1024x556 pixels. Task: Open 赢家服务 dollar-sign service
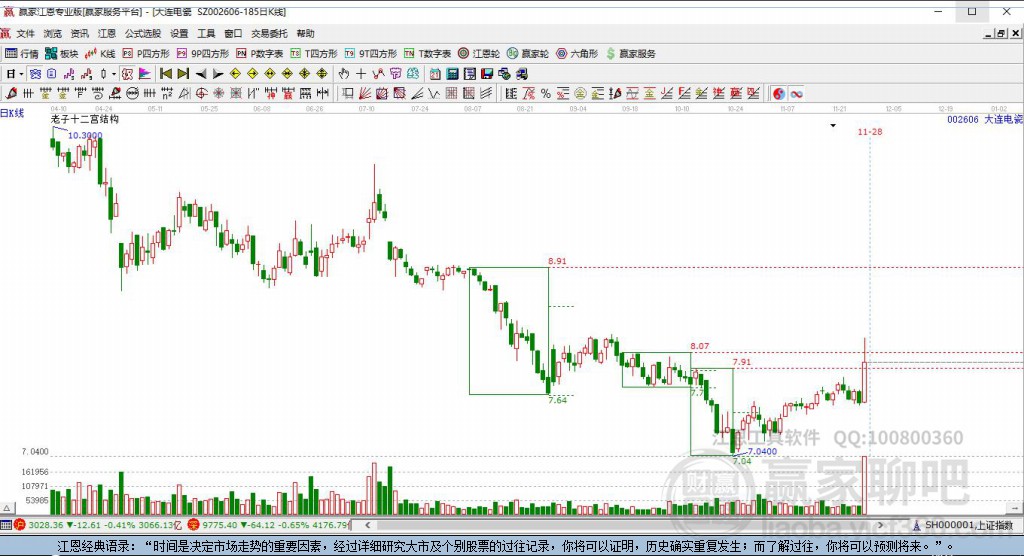click(x=630, y=54)
